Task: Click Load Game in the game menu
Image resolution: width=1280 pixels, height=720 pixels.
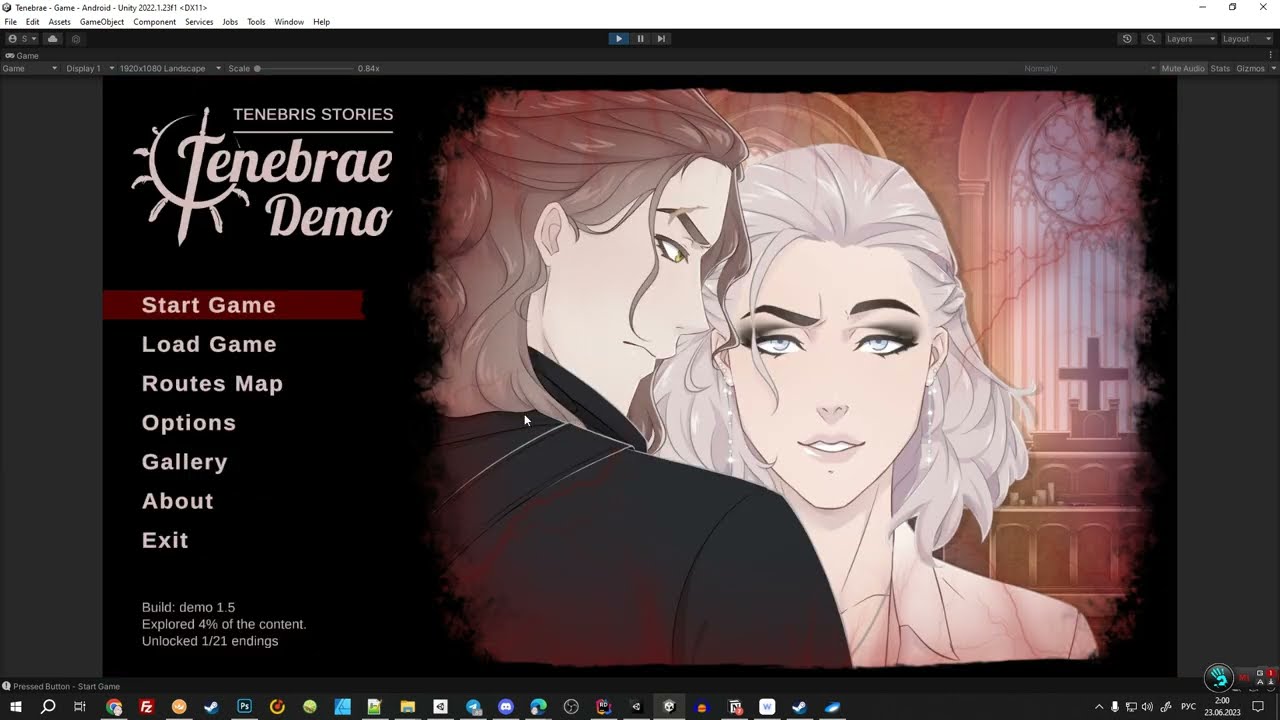Action: point(209,344)
